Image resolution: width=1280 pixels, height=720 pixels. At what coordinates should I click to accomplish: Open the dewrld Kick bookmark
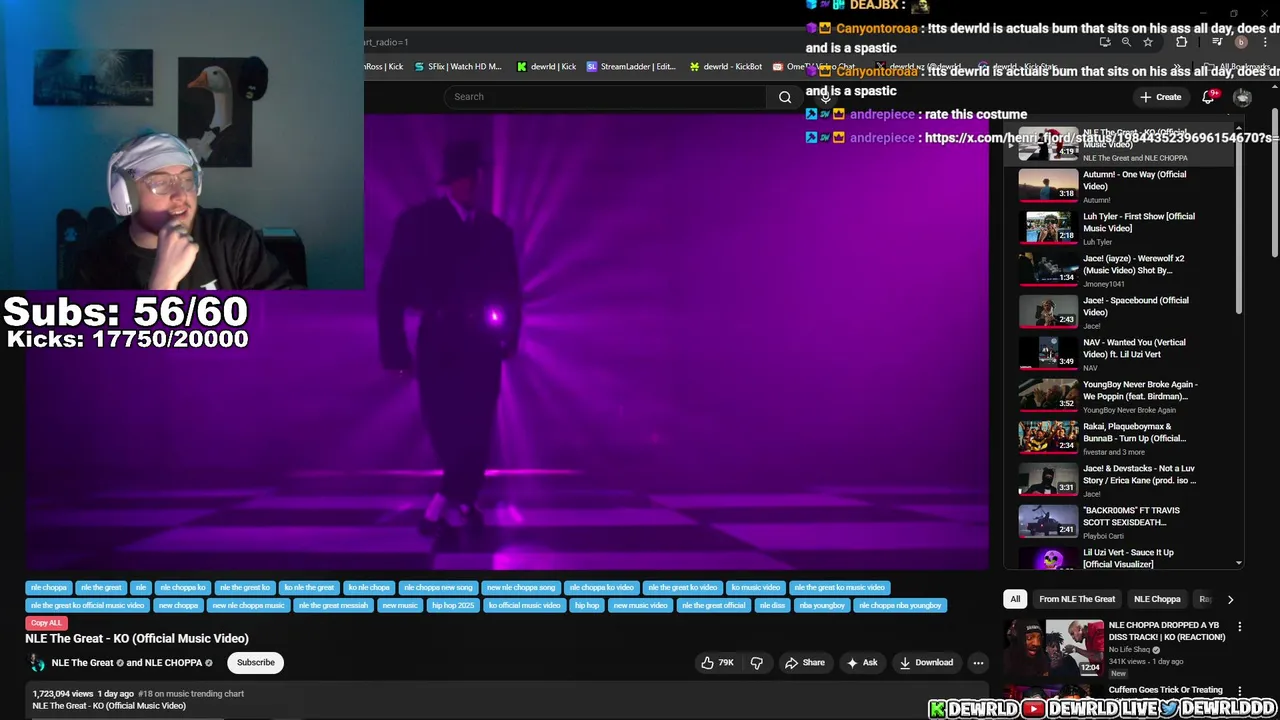546,67
